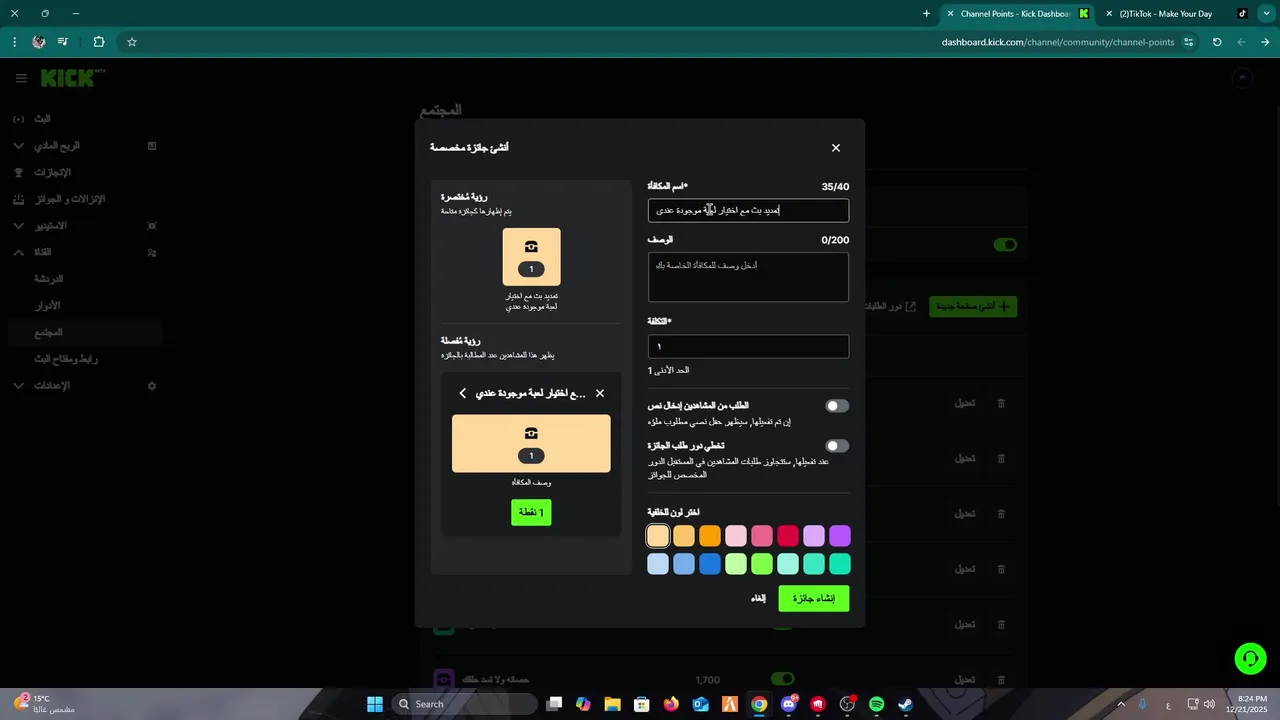Open Windows Start menu
The image size is (1280, 720).
pyautogui.click(x=375, y=704)
